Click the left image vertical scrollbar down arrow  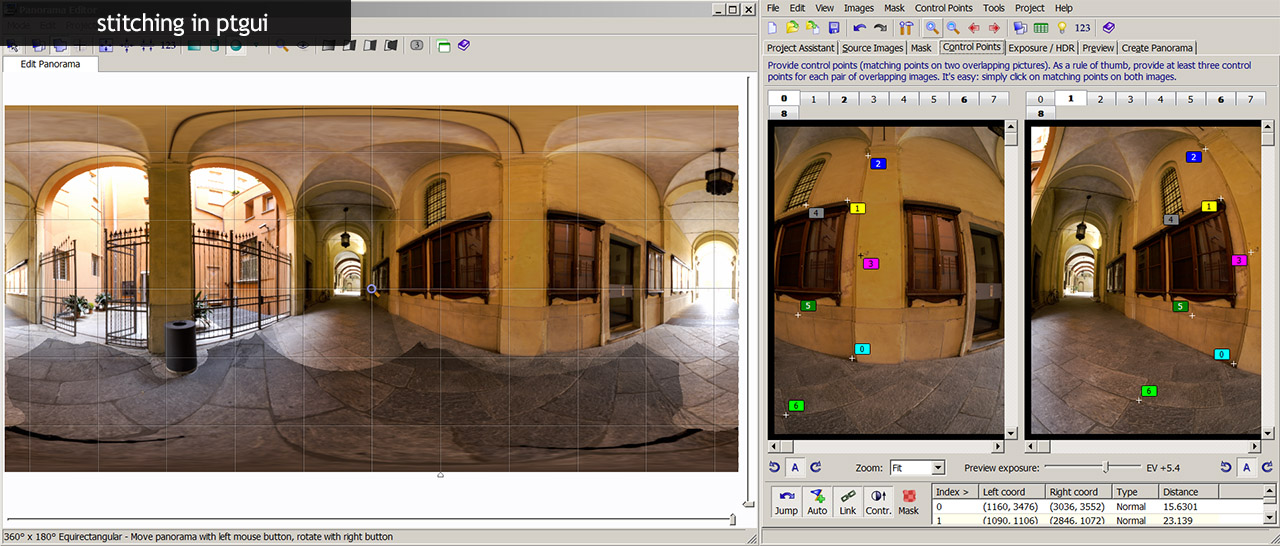tap(1011, 432)
